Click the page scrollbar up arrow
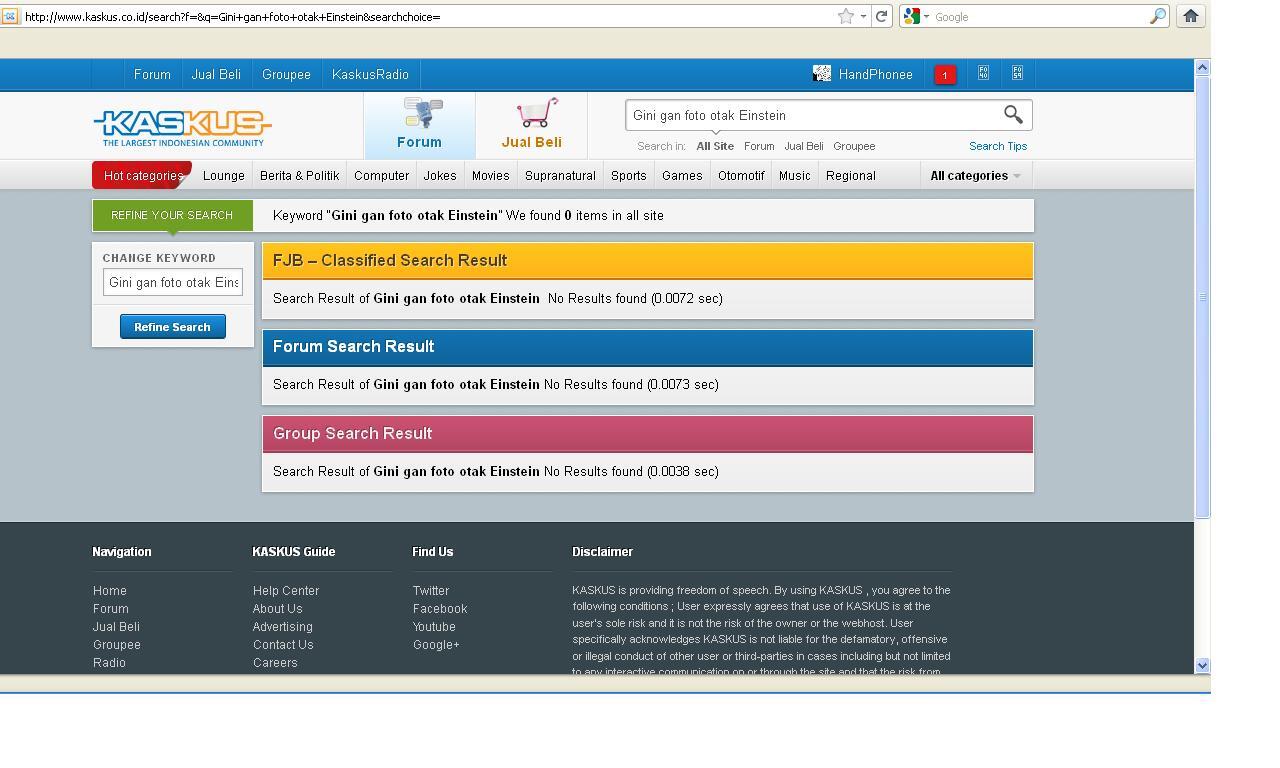The height and width of the screenshot is (768, 1280). (1203, 68)
